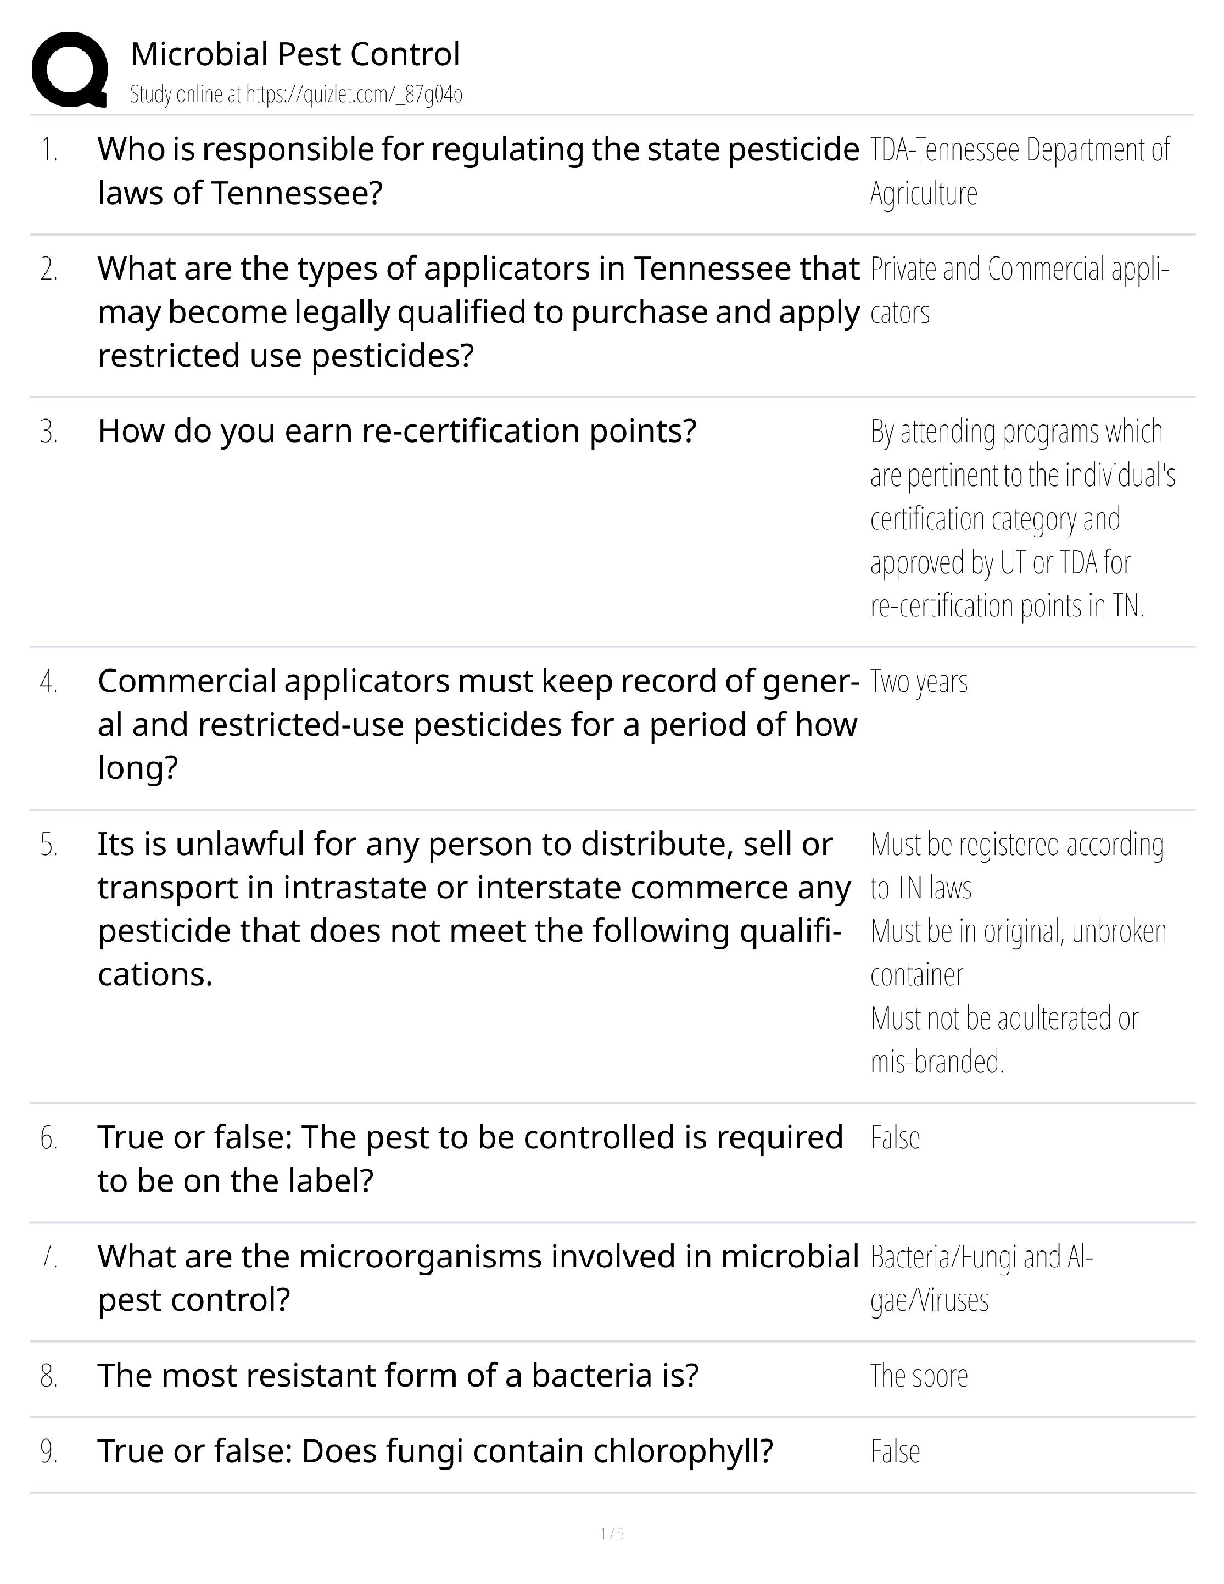Screen dimensions: 1224x1584
Task: Select the re-certification points question
Action: tap(396, 431)
